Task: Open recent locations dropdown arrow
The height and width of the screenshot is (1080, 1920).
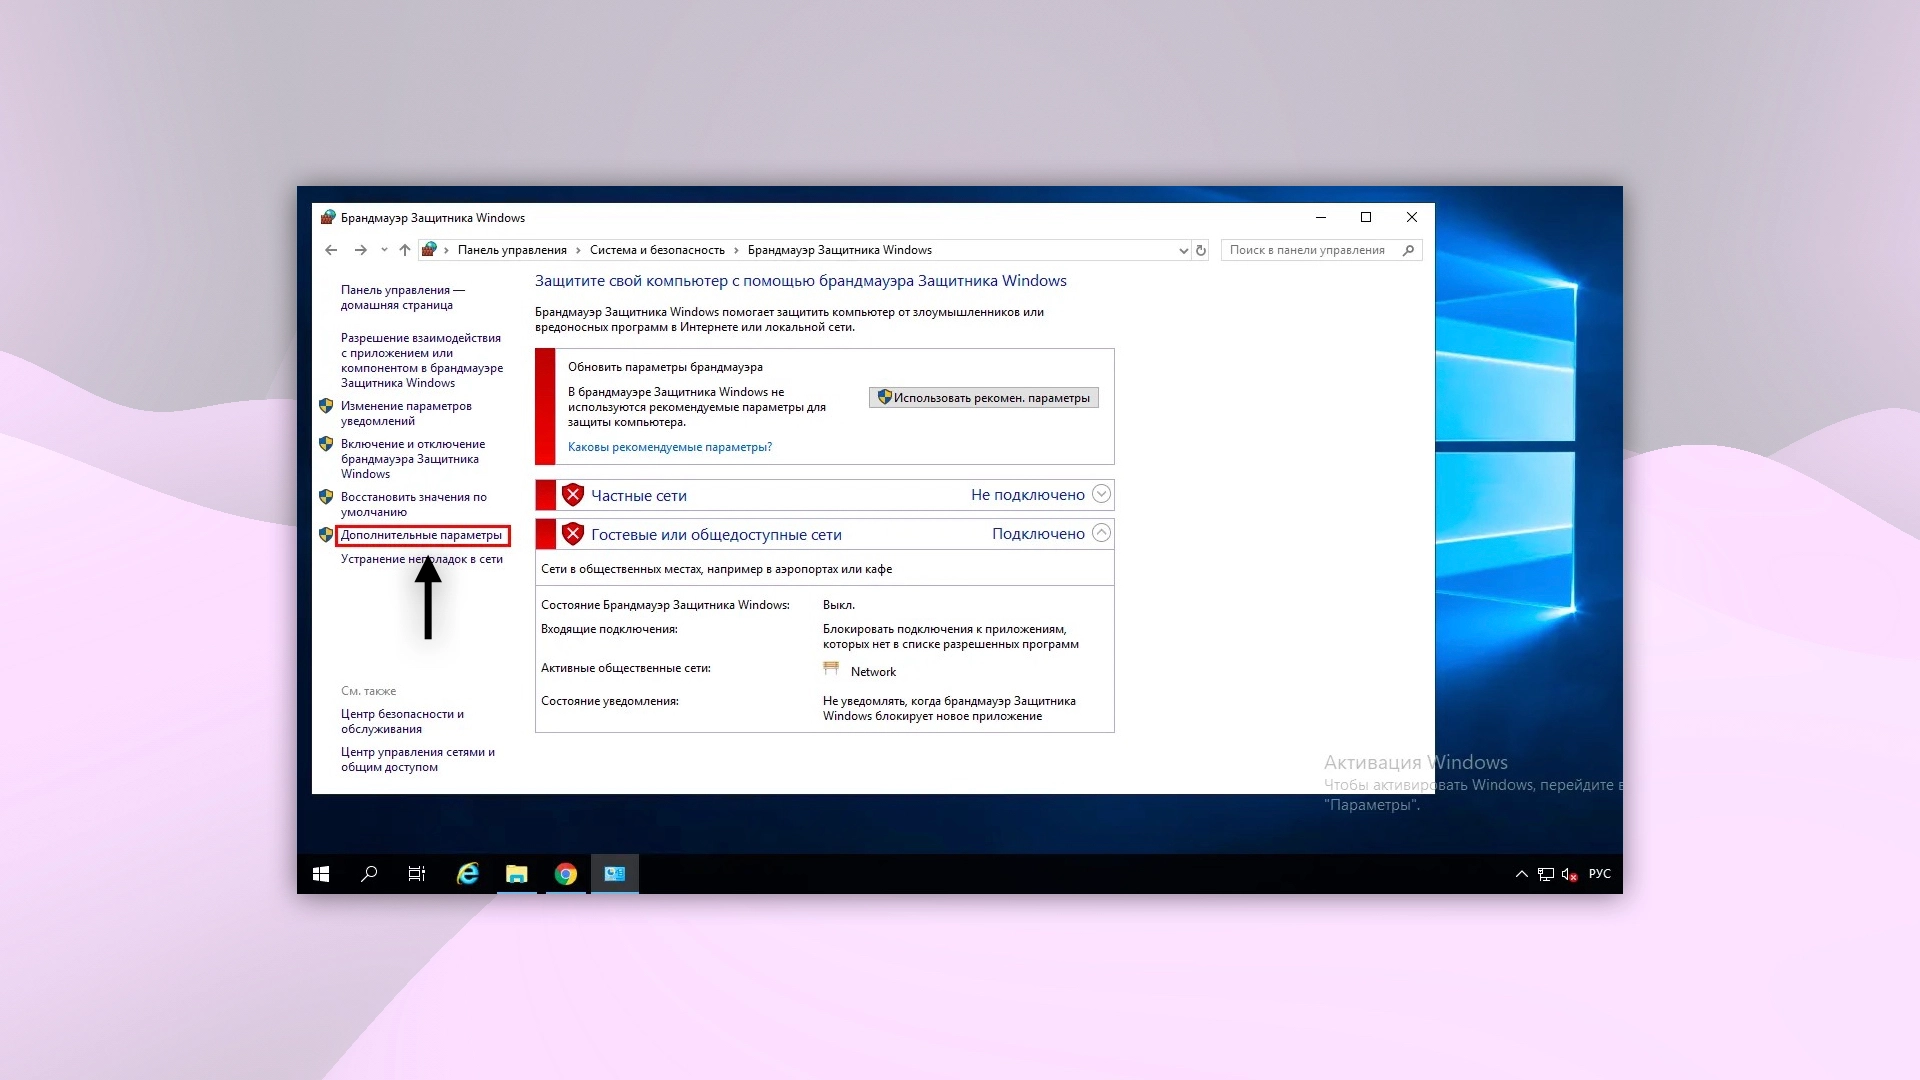Action: (x=384, y=250)
